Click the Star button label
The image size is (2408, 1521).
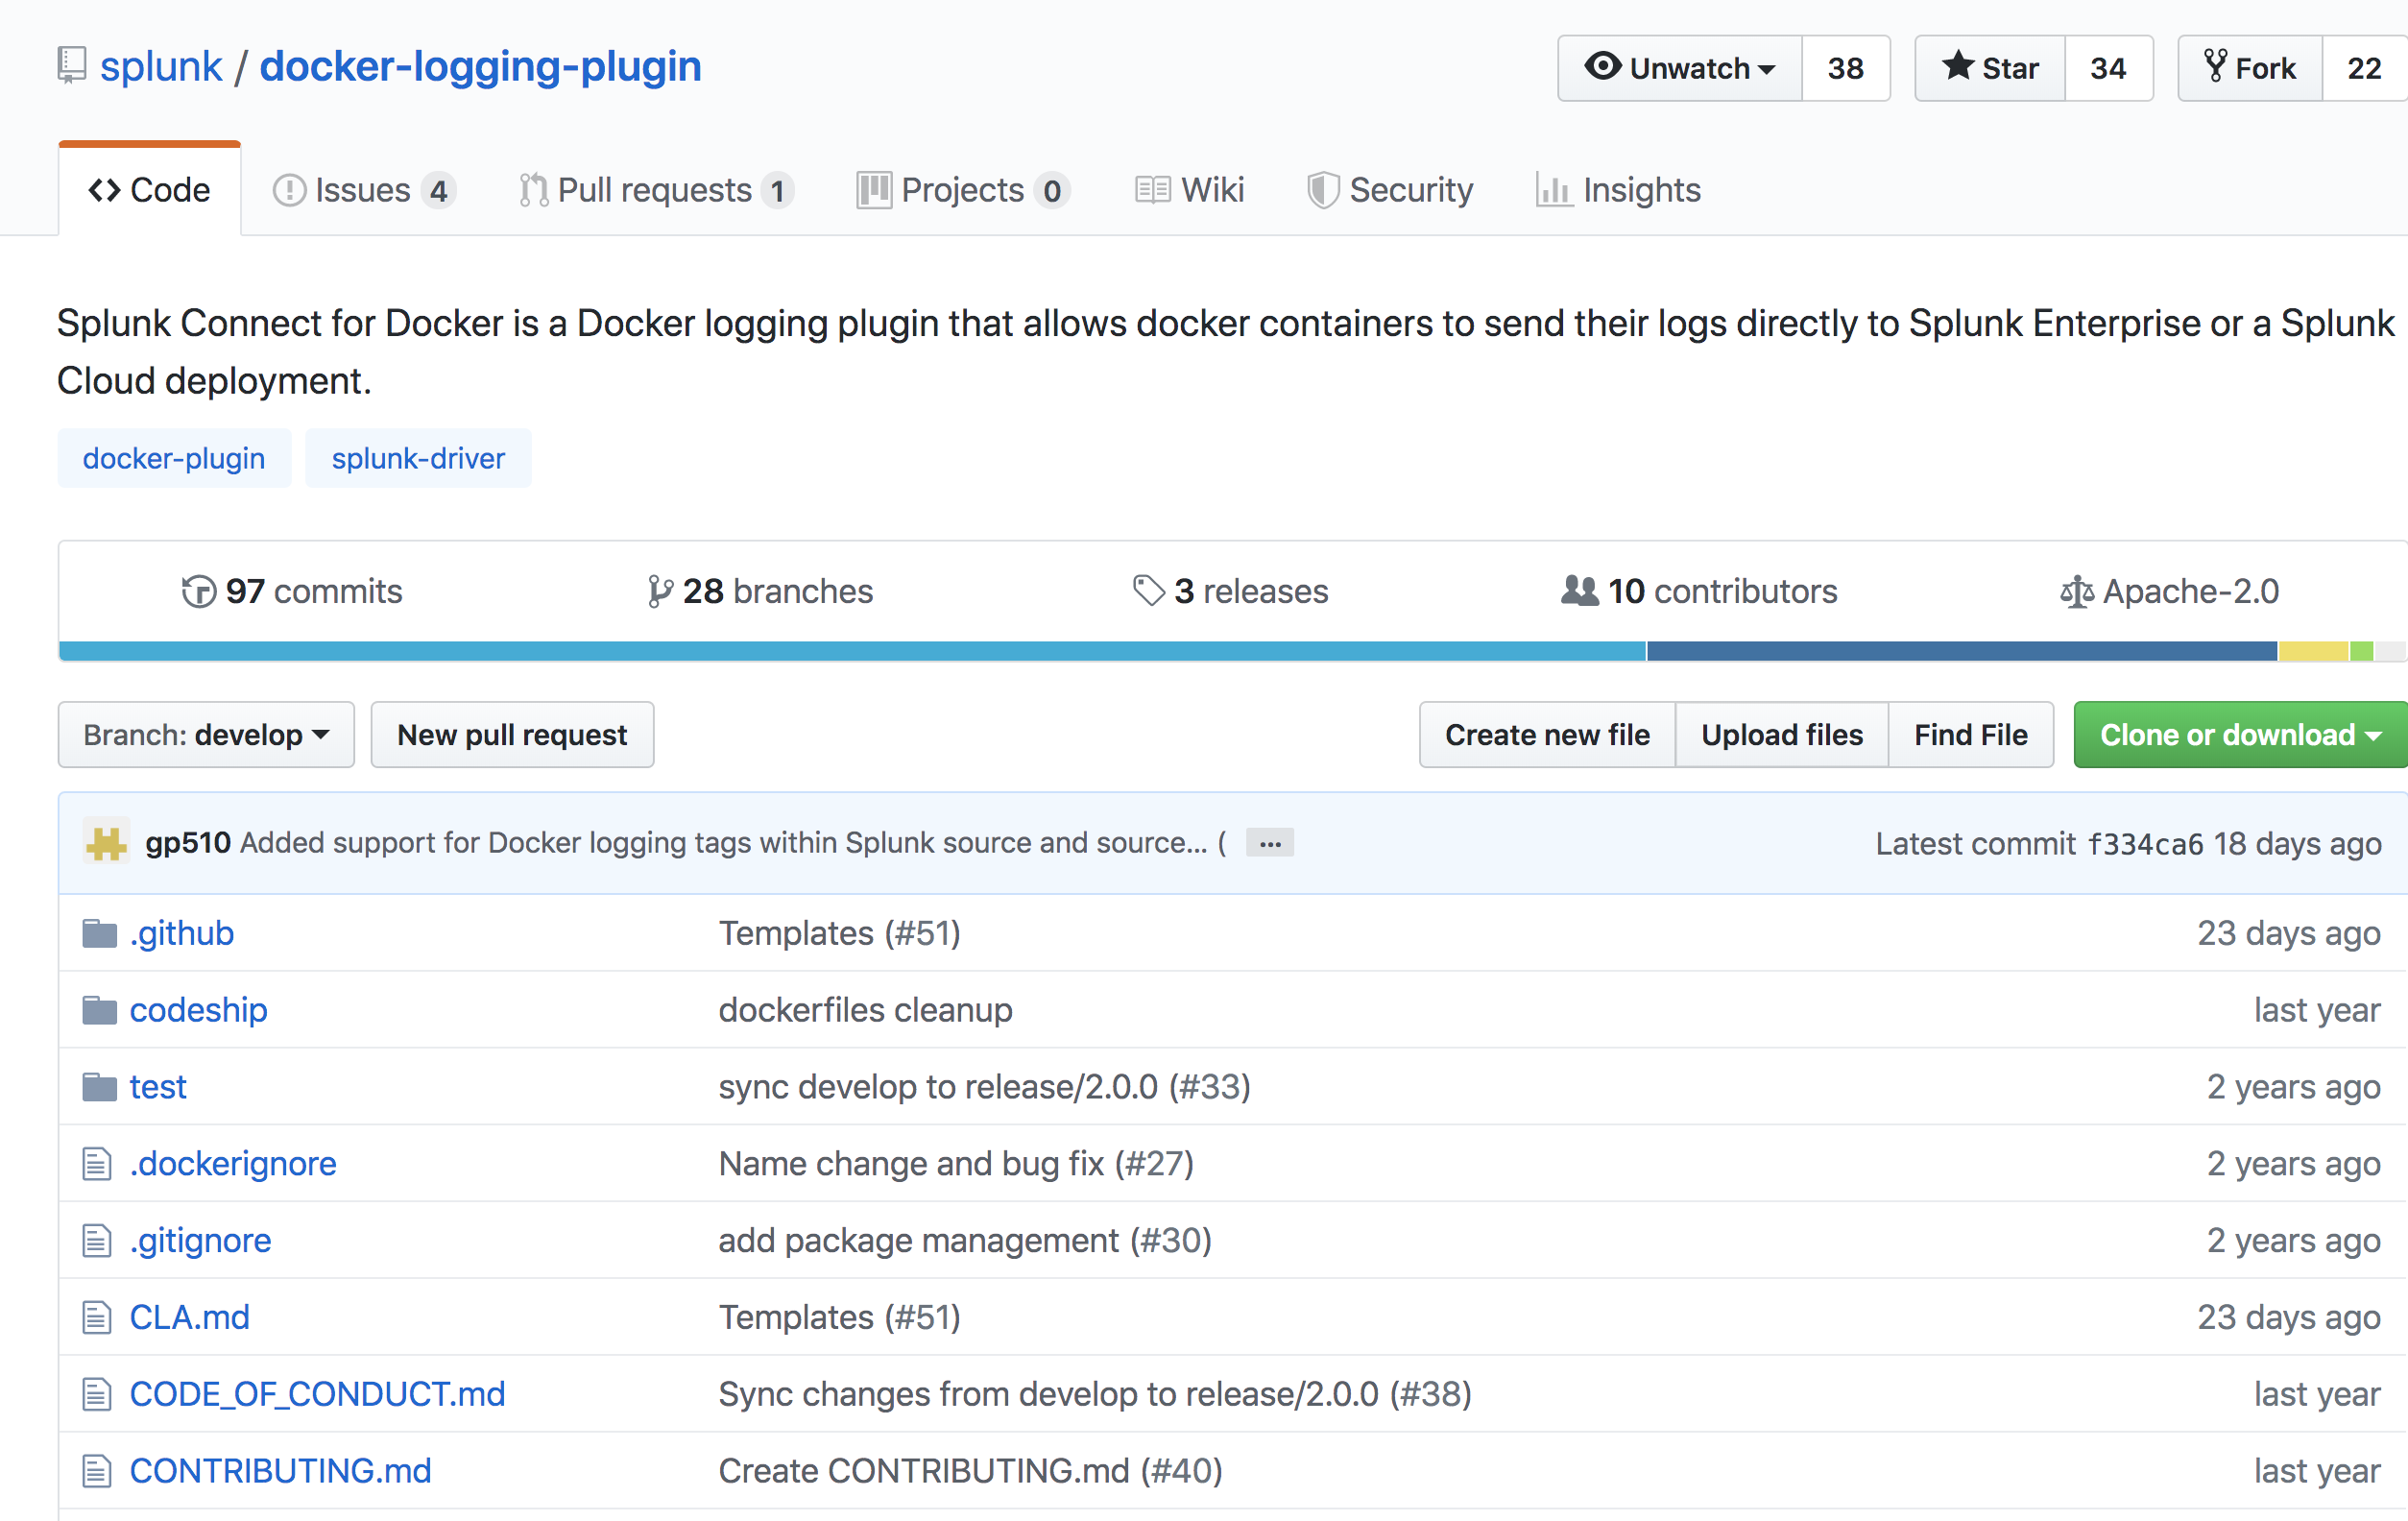click(x=2010, y=68)
